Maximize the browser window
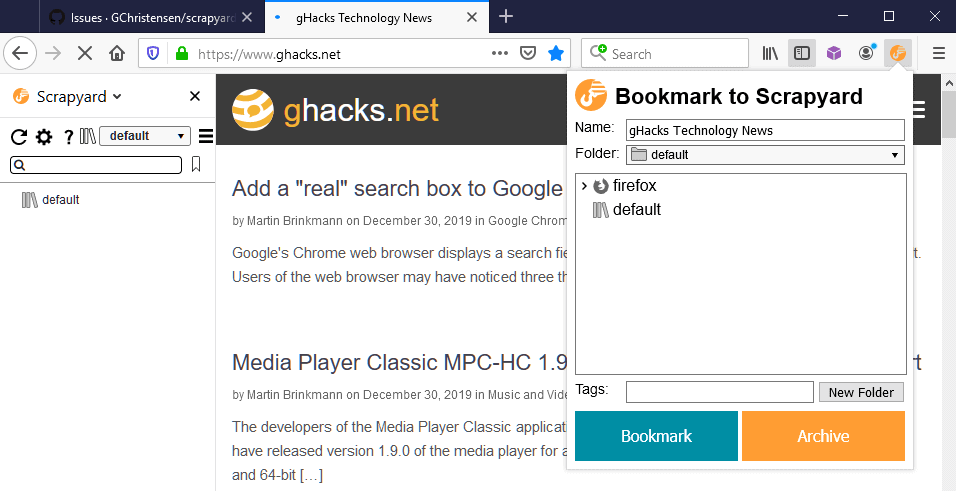This screenshot has width=956, height=491. tap(889, 16)
